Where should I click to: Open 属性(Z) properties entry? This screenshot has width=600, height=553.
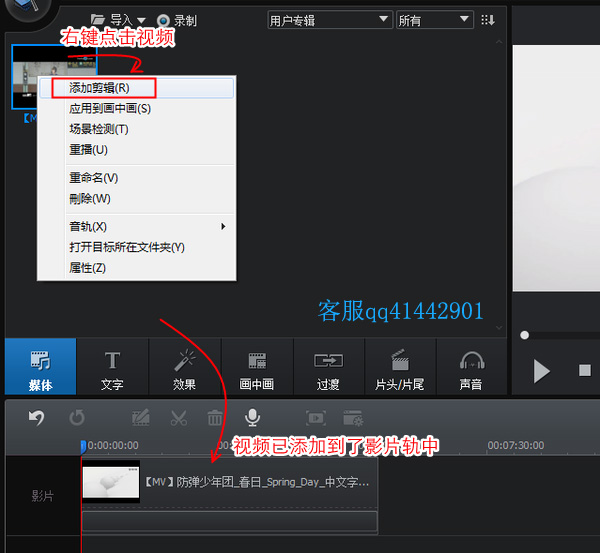136,268
